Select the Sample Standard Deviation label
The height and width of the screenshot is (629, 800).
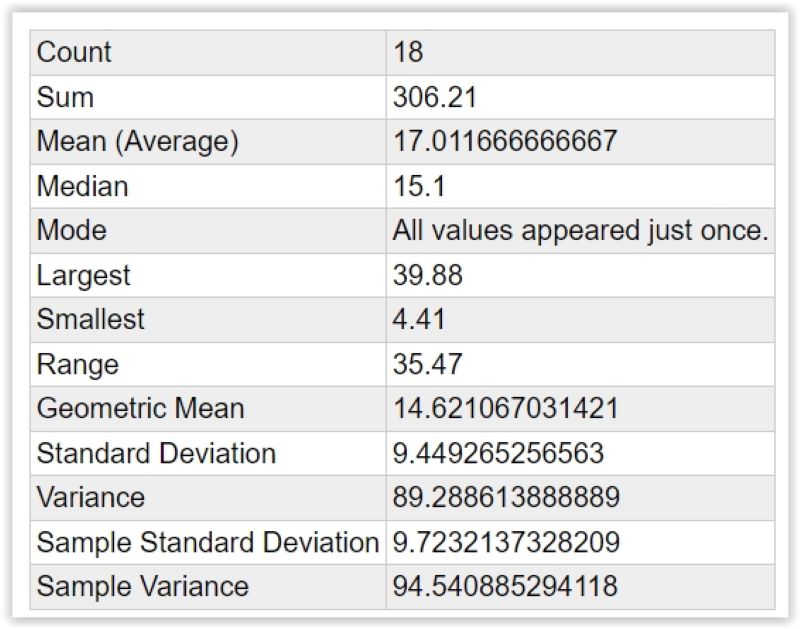(x=208, y=542)
